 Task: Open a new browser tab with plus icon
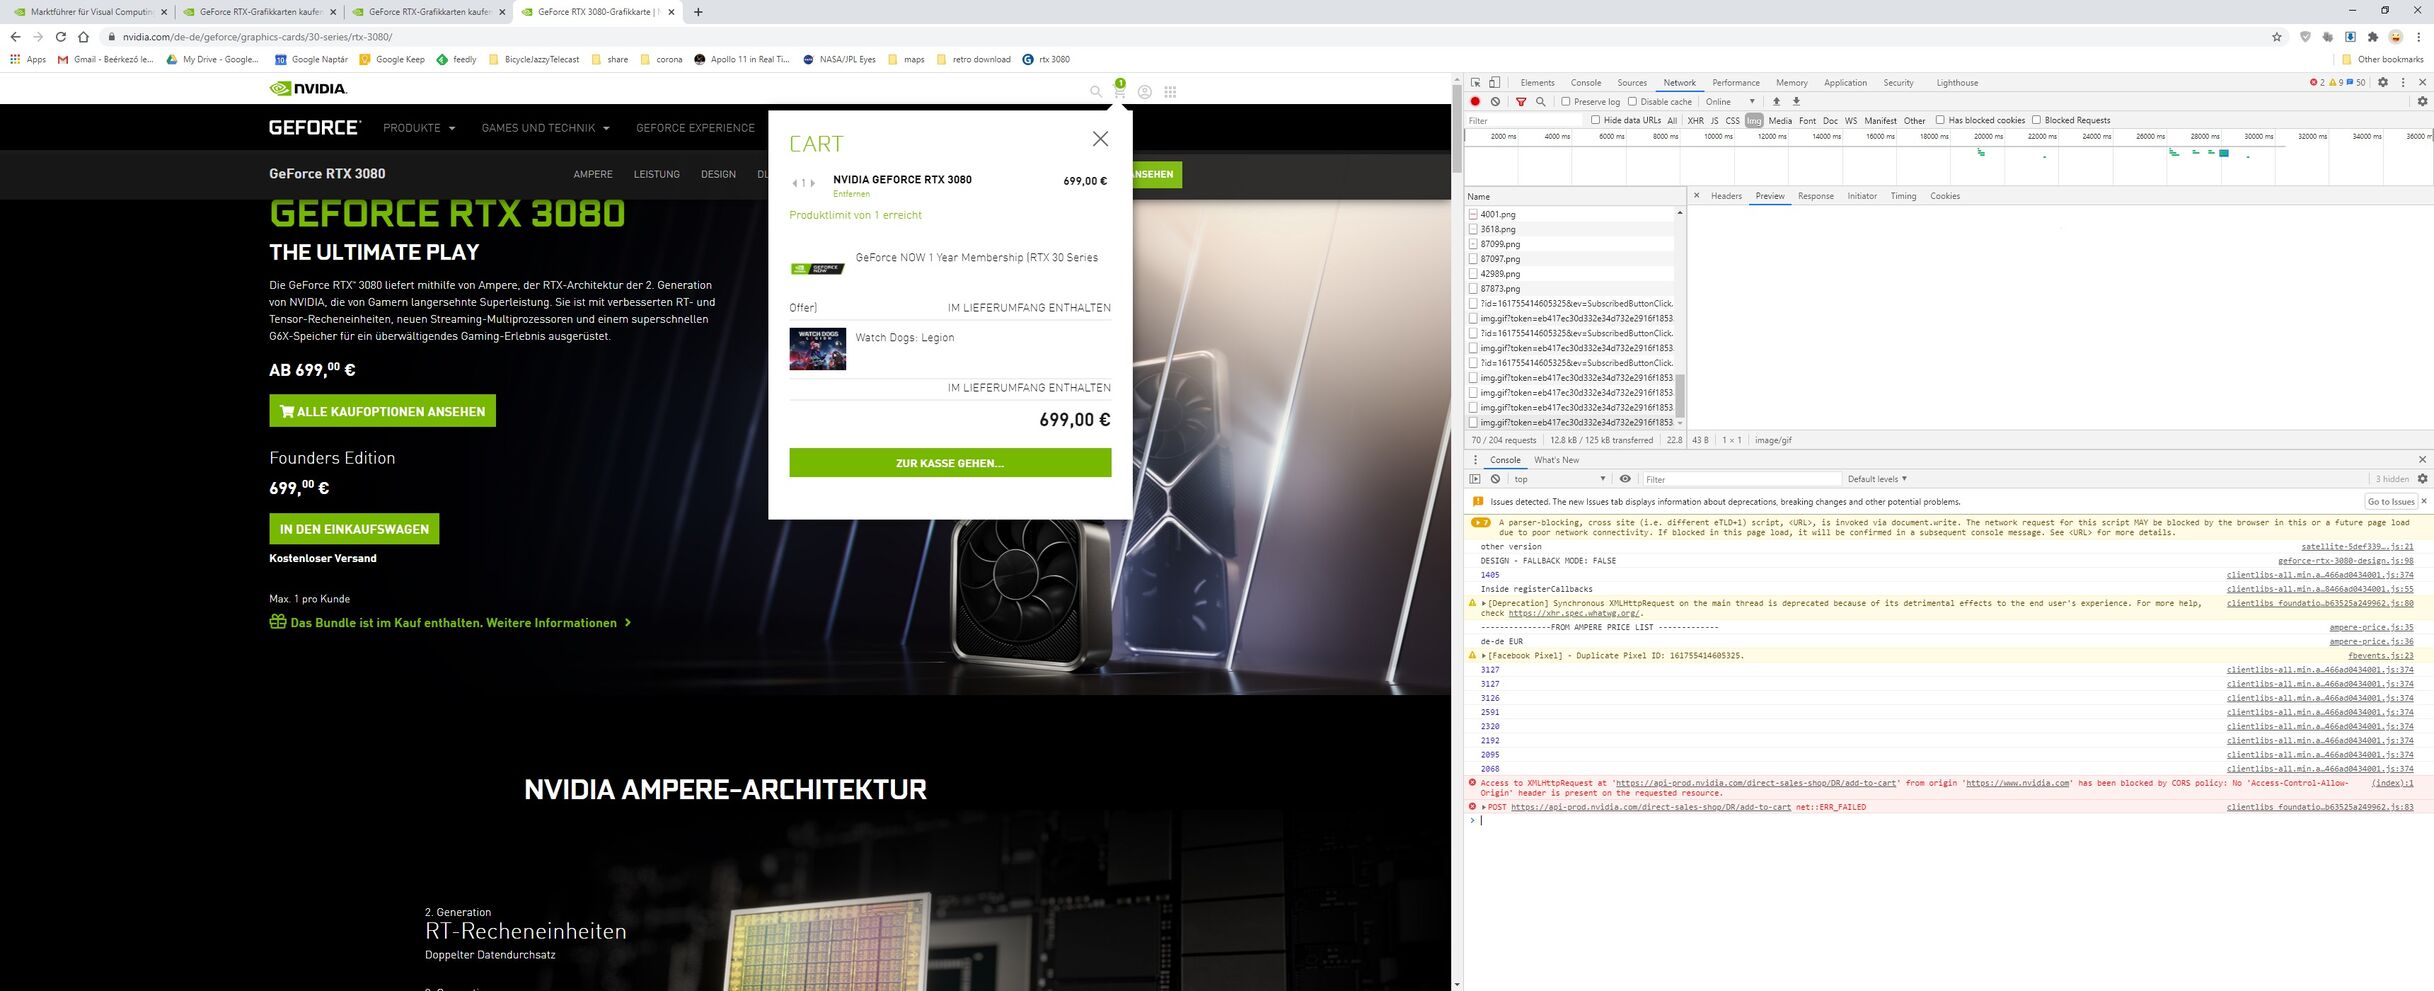pos(698,12)
